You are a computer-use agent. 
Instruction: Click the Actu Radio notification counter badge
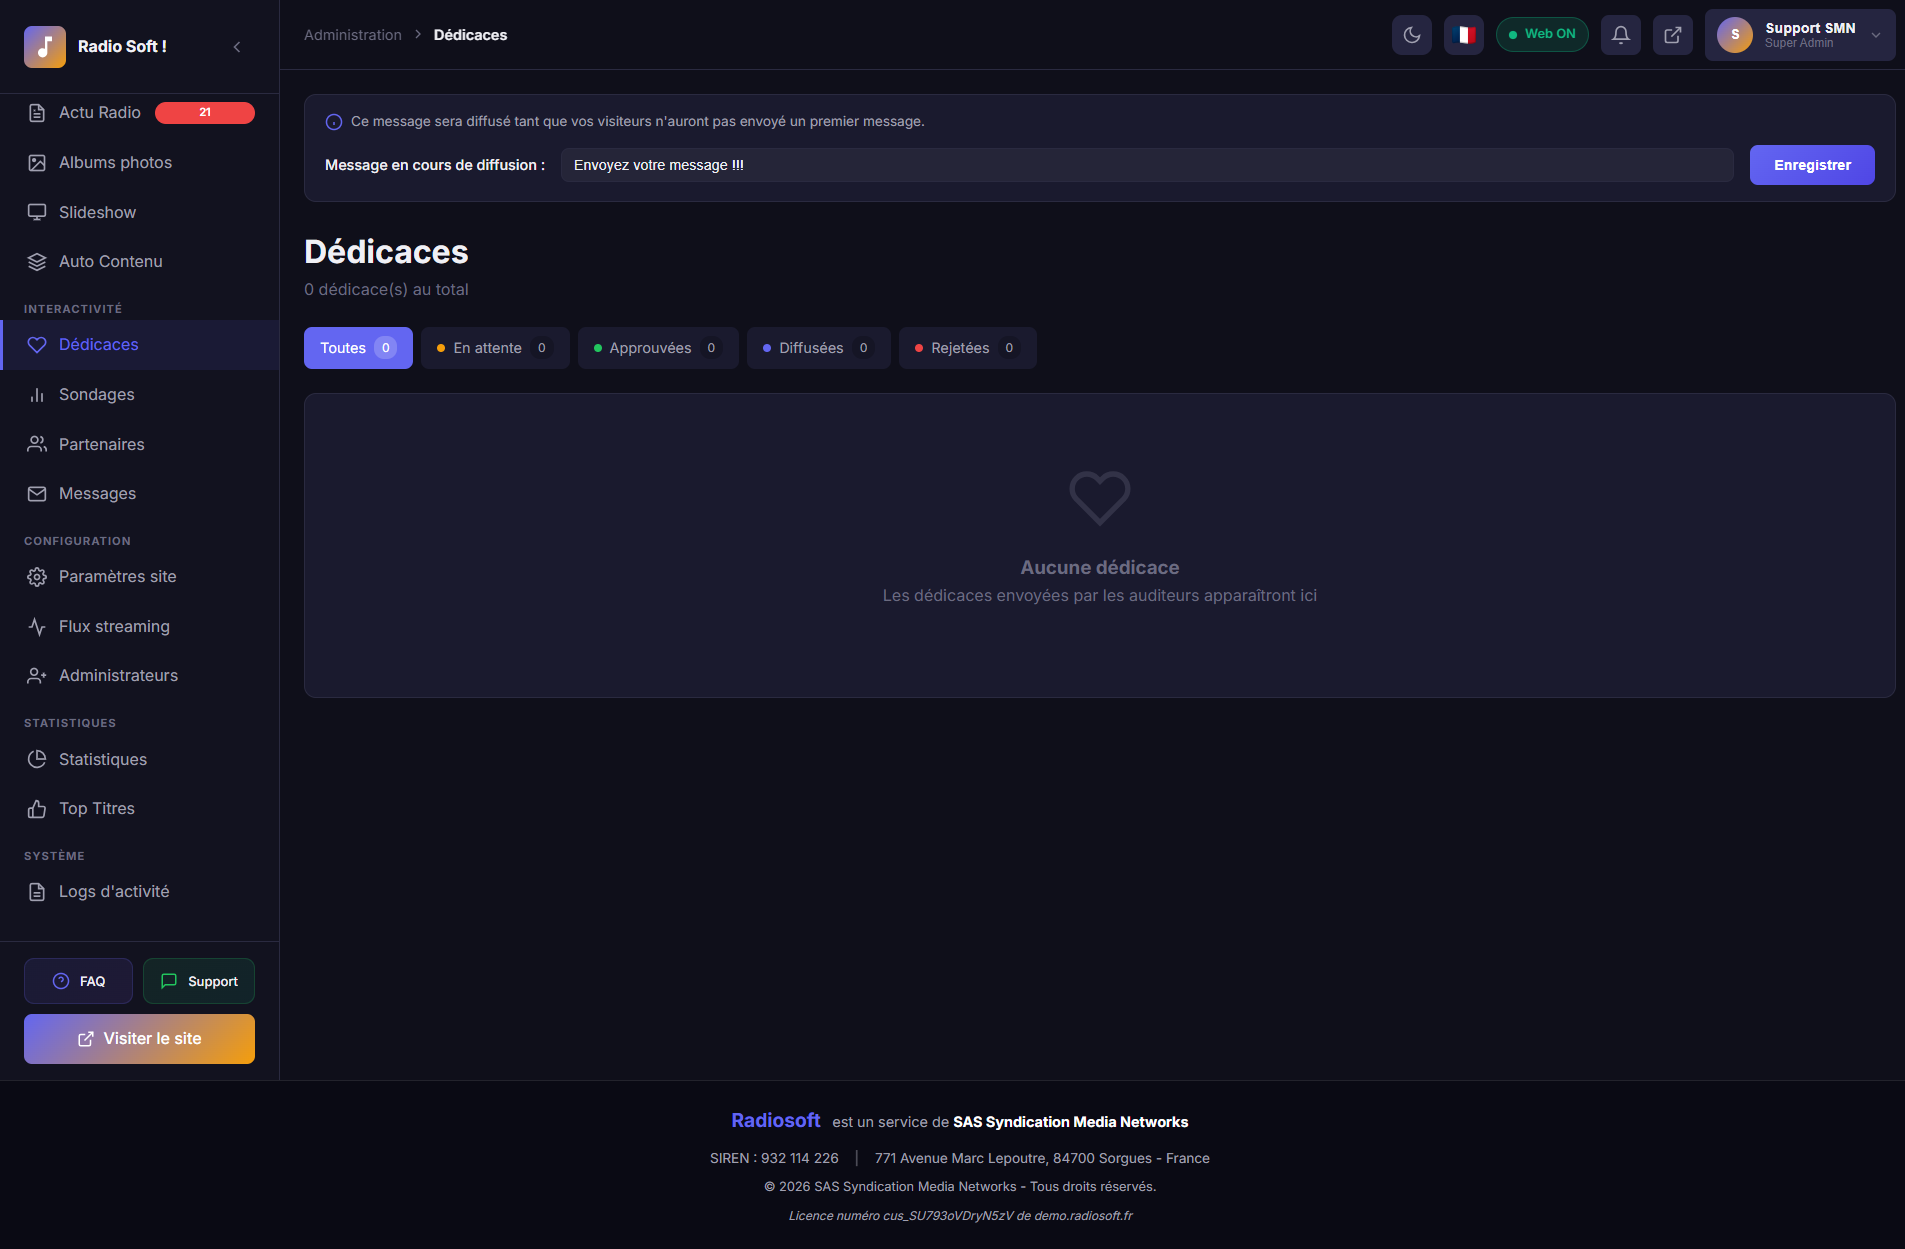click(x=204, y=112)
